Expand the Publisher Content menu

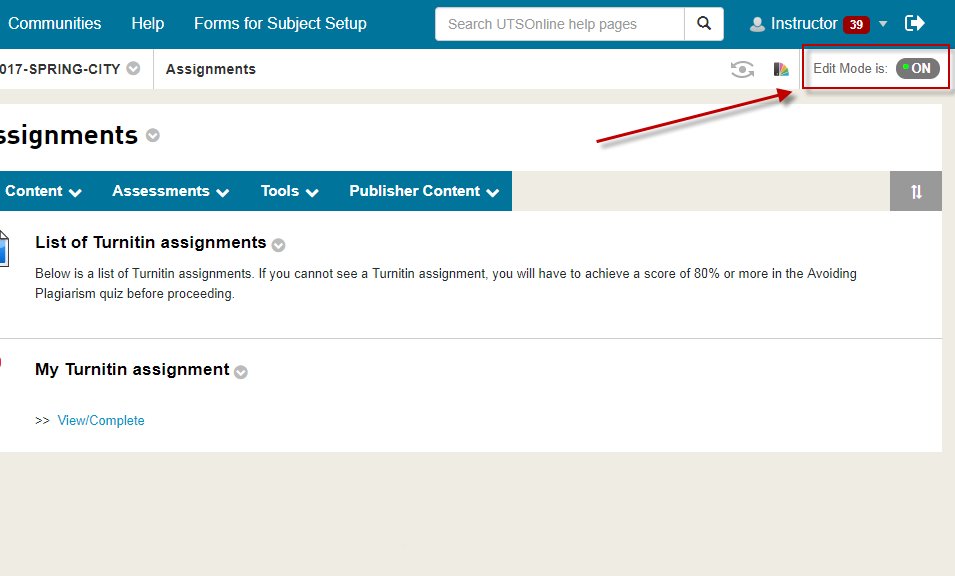click(x=423, y=191)
